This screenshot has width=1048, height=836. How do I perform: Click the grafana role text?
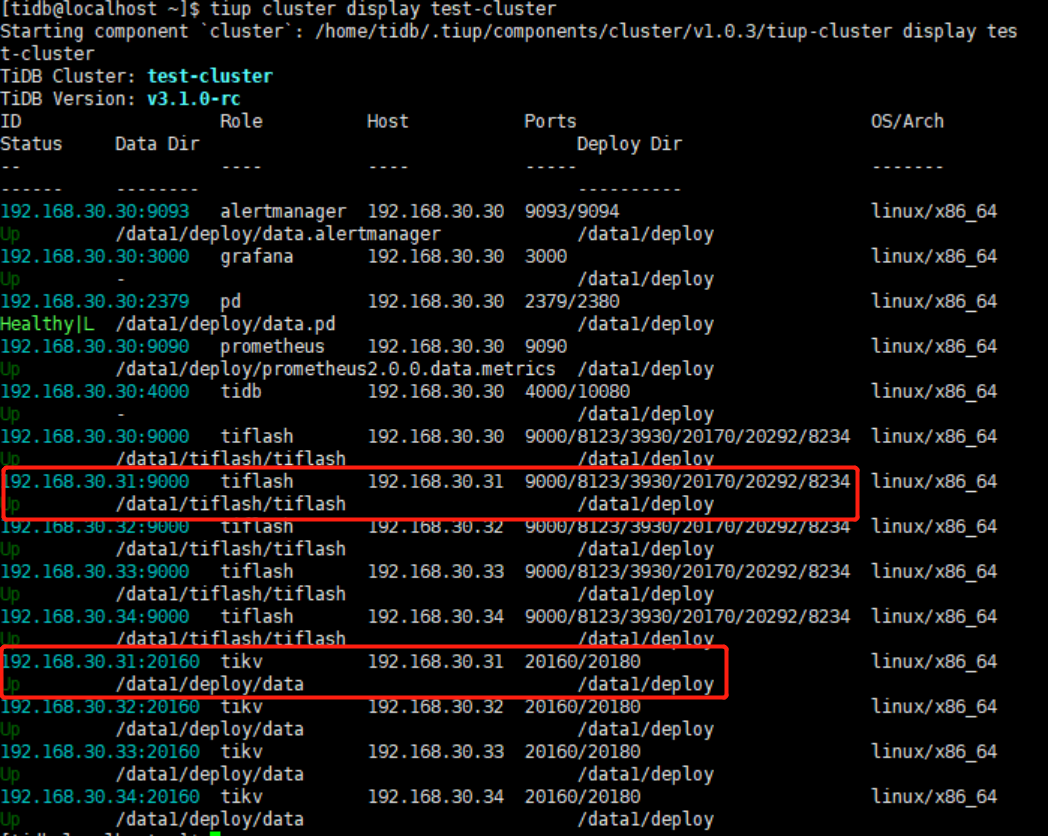(x=257, y=256)
